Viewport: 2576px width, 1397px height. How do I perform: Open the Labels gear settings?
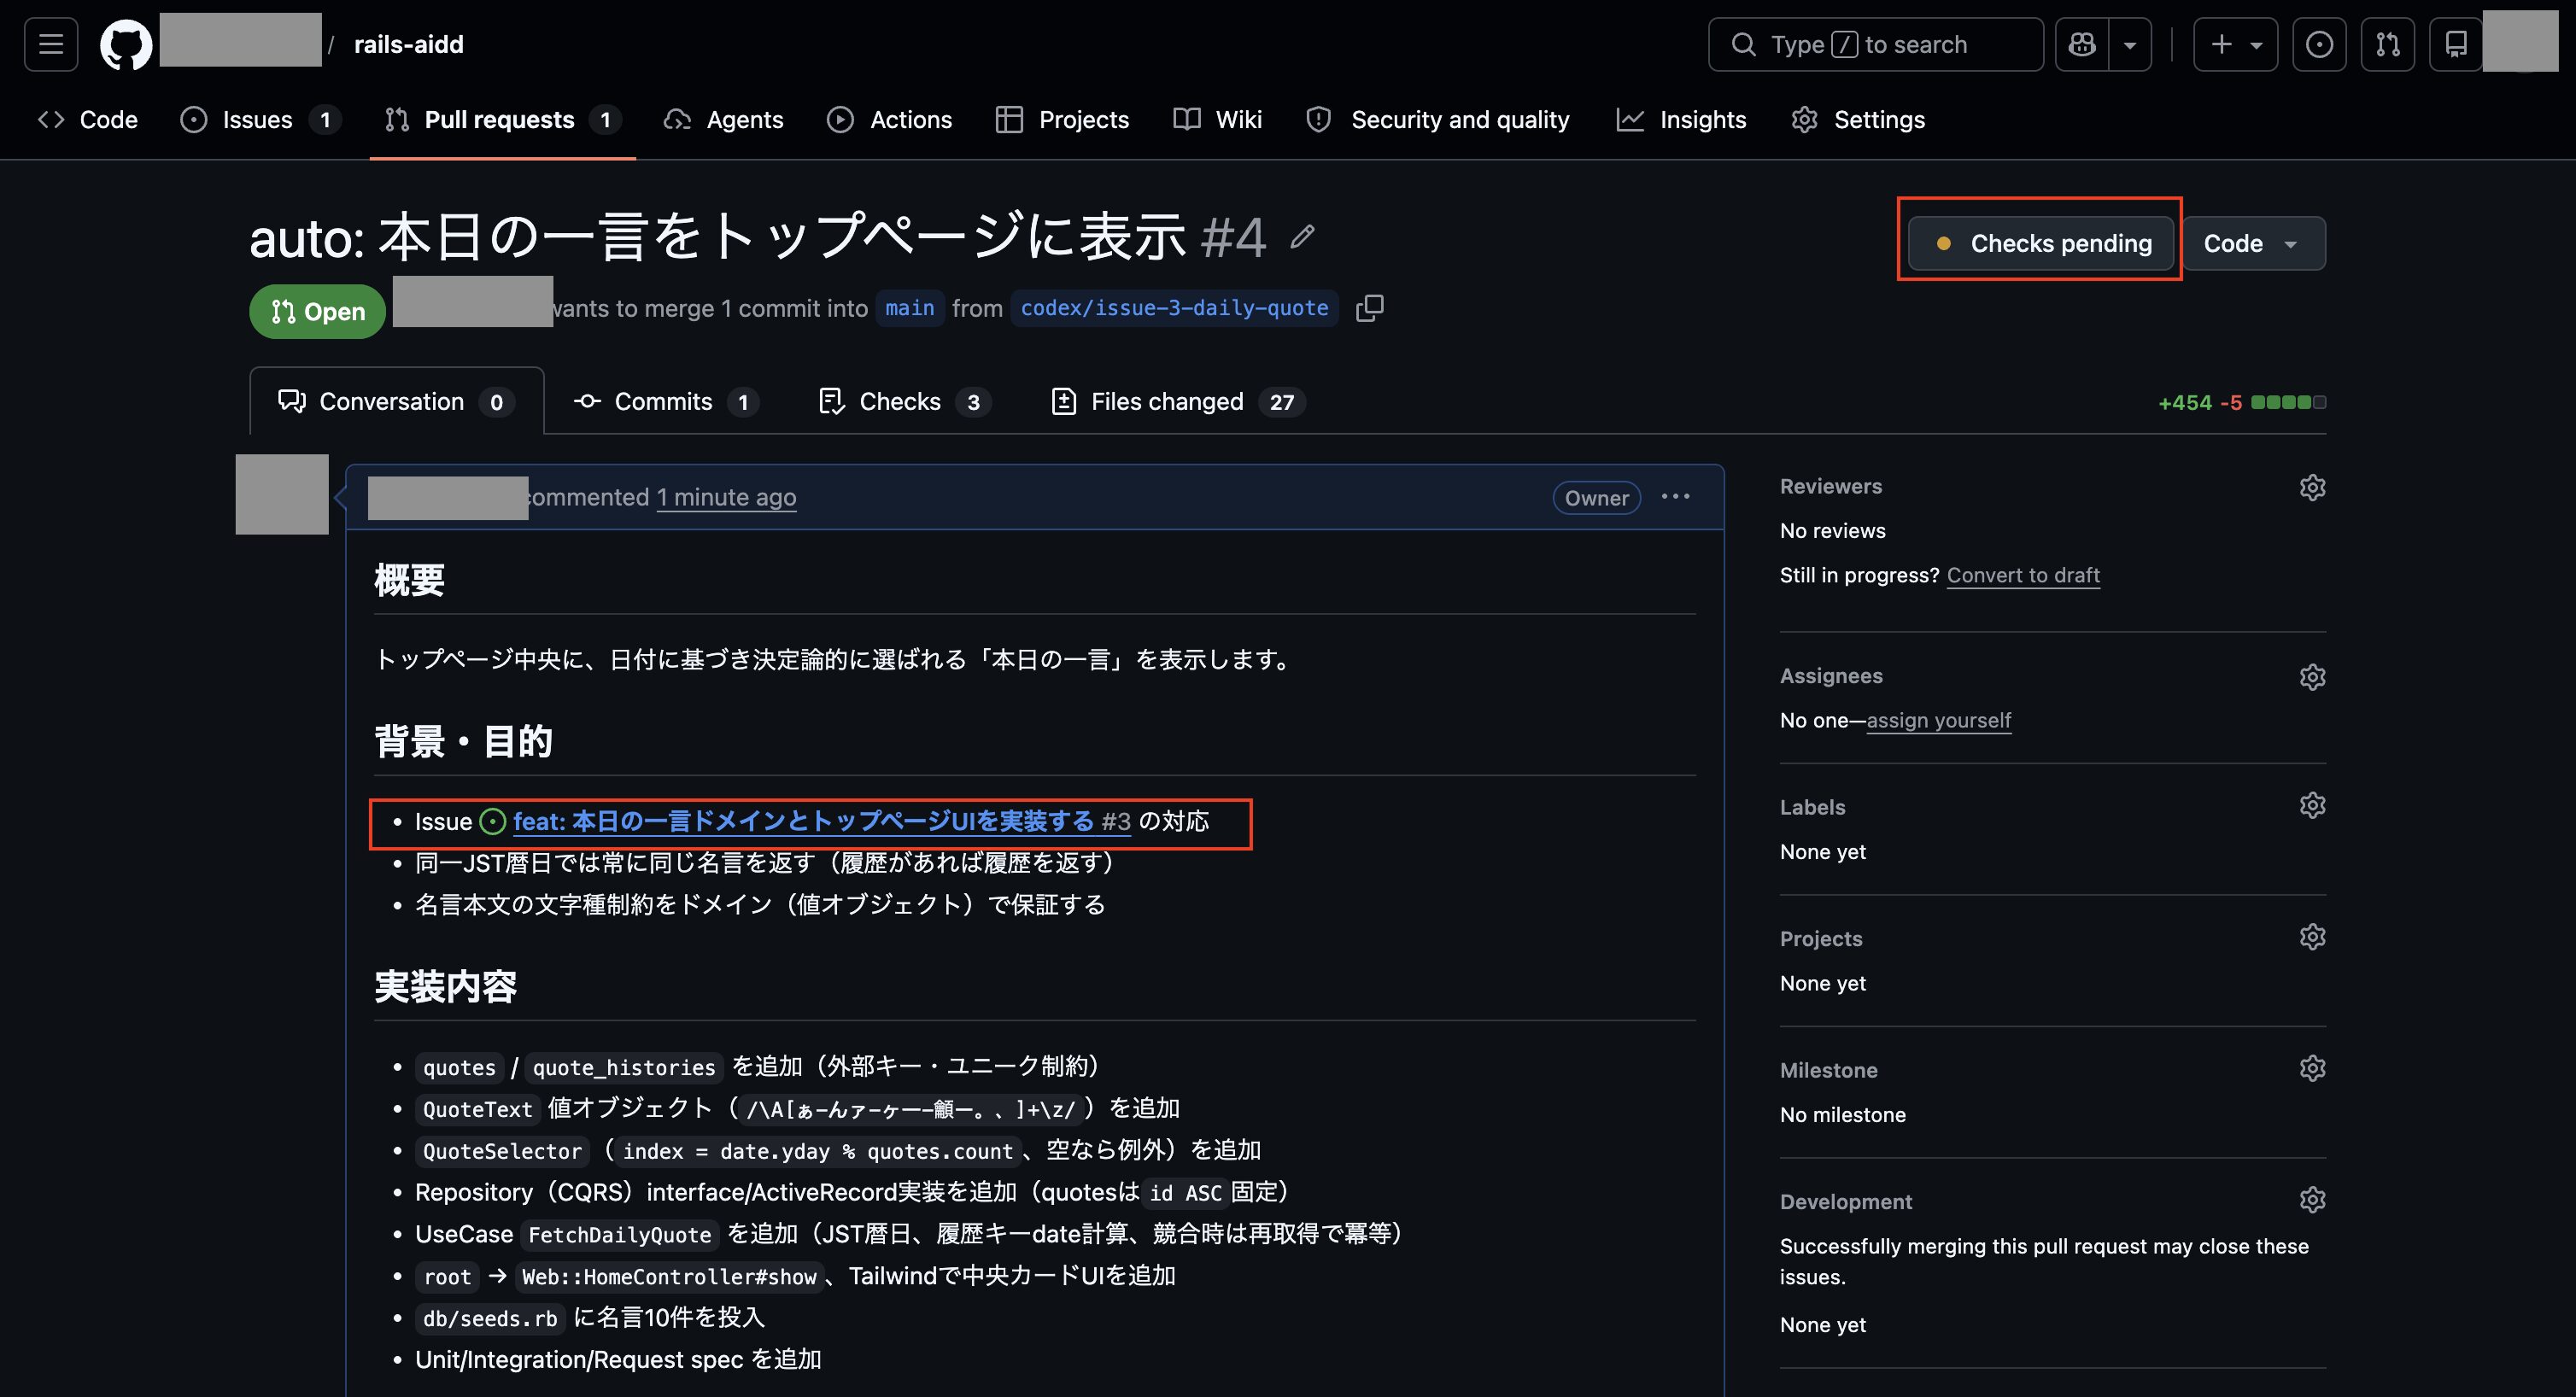(2311, 806)
